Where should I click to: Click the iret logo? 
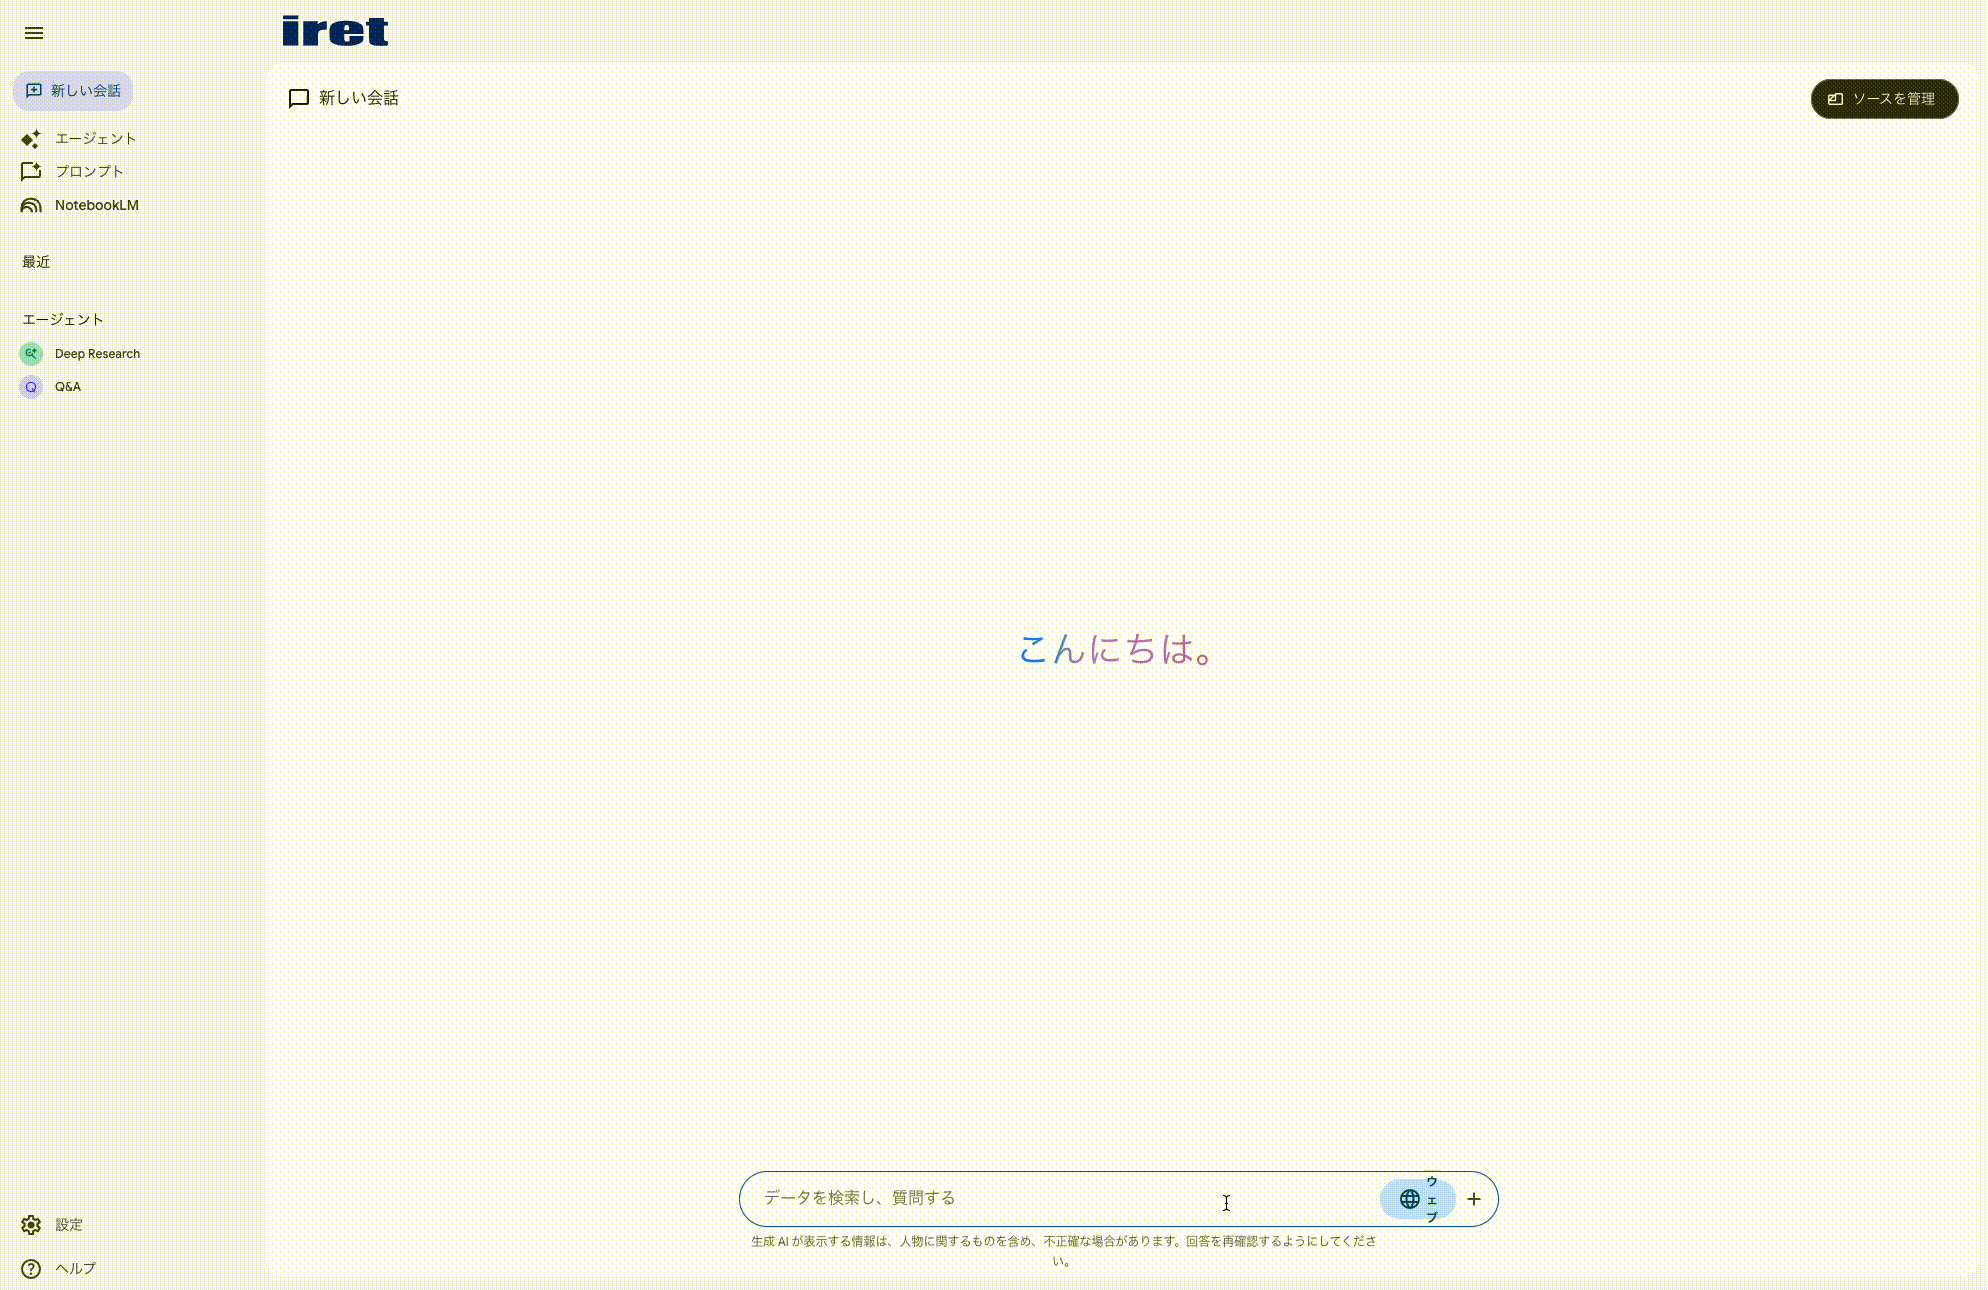tap(335, 31)
